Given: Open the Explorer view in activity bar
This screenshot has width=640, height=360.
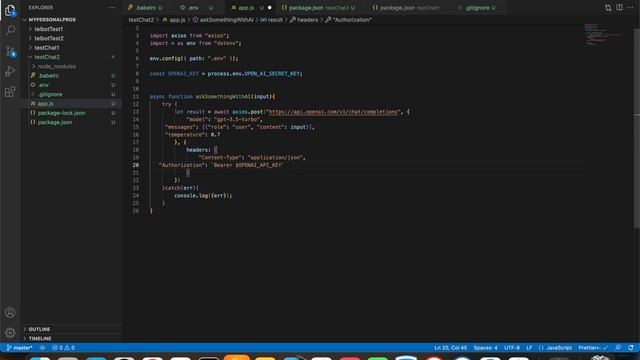Looking at the screenshot, I should click(x=10, y=10).
